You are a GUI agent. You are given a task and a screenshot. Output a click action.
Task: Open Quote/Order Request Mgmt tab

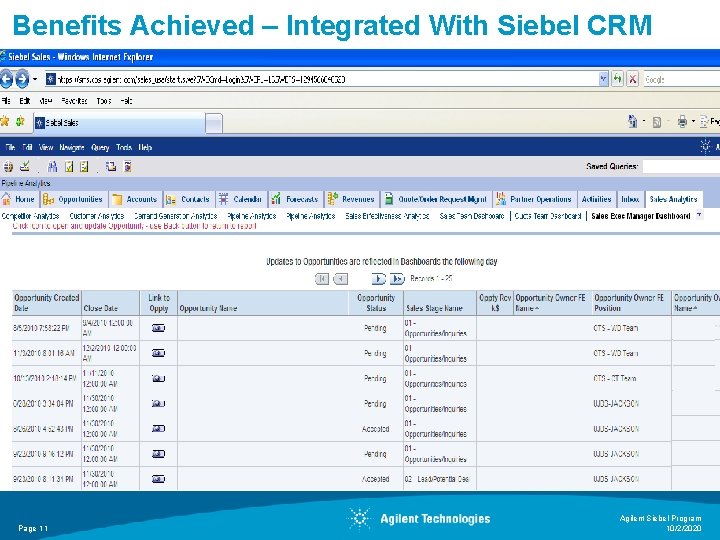tap(436, 199)
